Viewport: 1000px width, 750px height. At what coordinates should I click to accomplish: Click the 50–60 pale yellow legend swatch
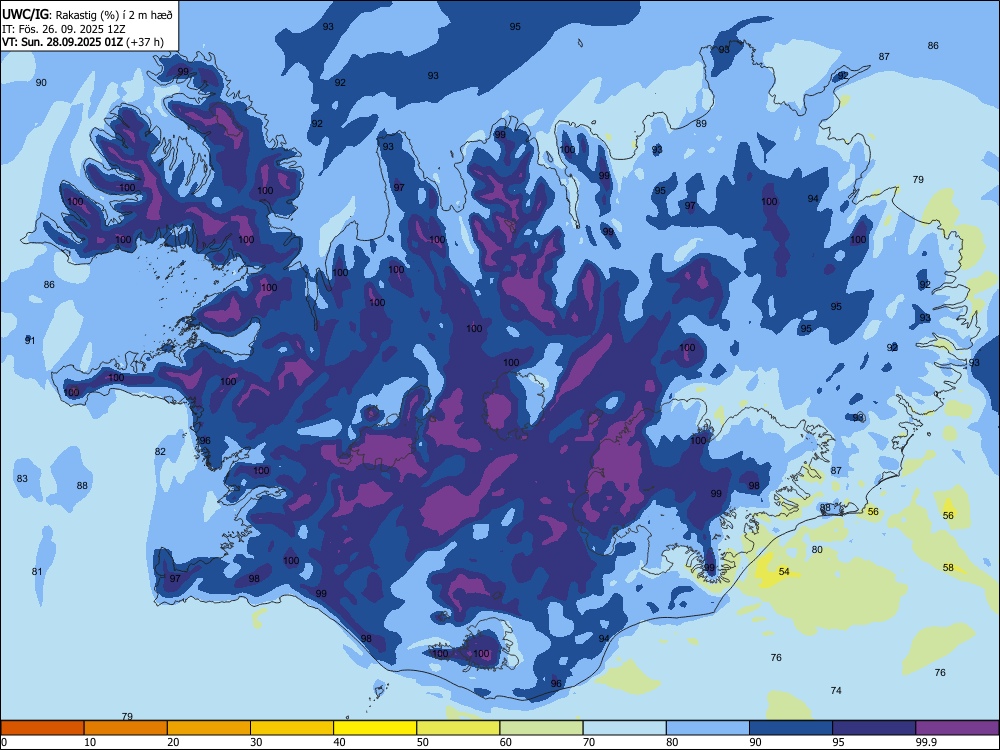pos(458,728)
